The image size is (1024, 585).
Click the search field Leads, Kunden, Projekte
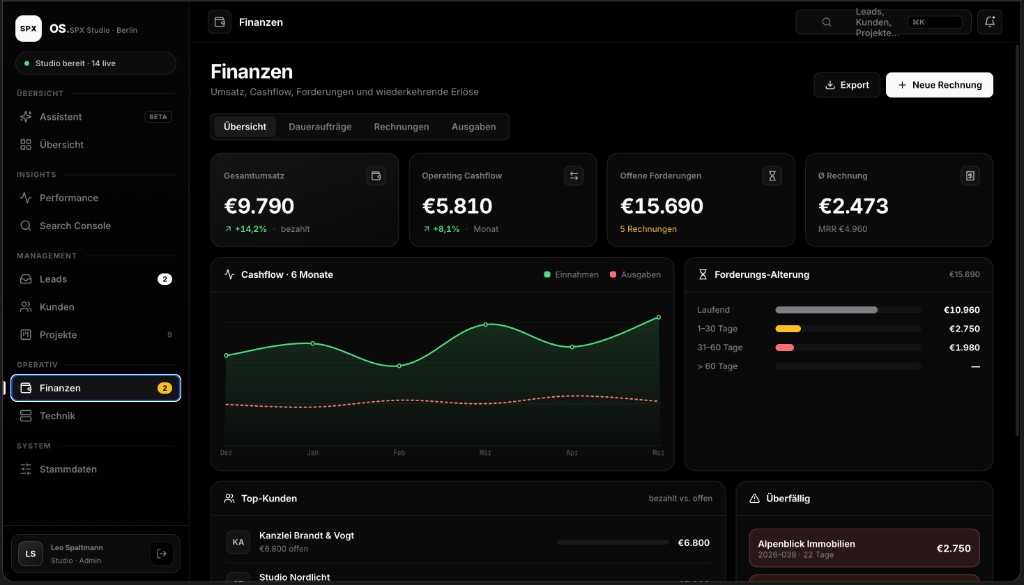tap(883, 22)
